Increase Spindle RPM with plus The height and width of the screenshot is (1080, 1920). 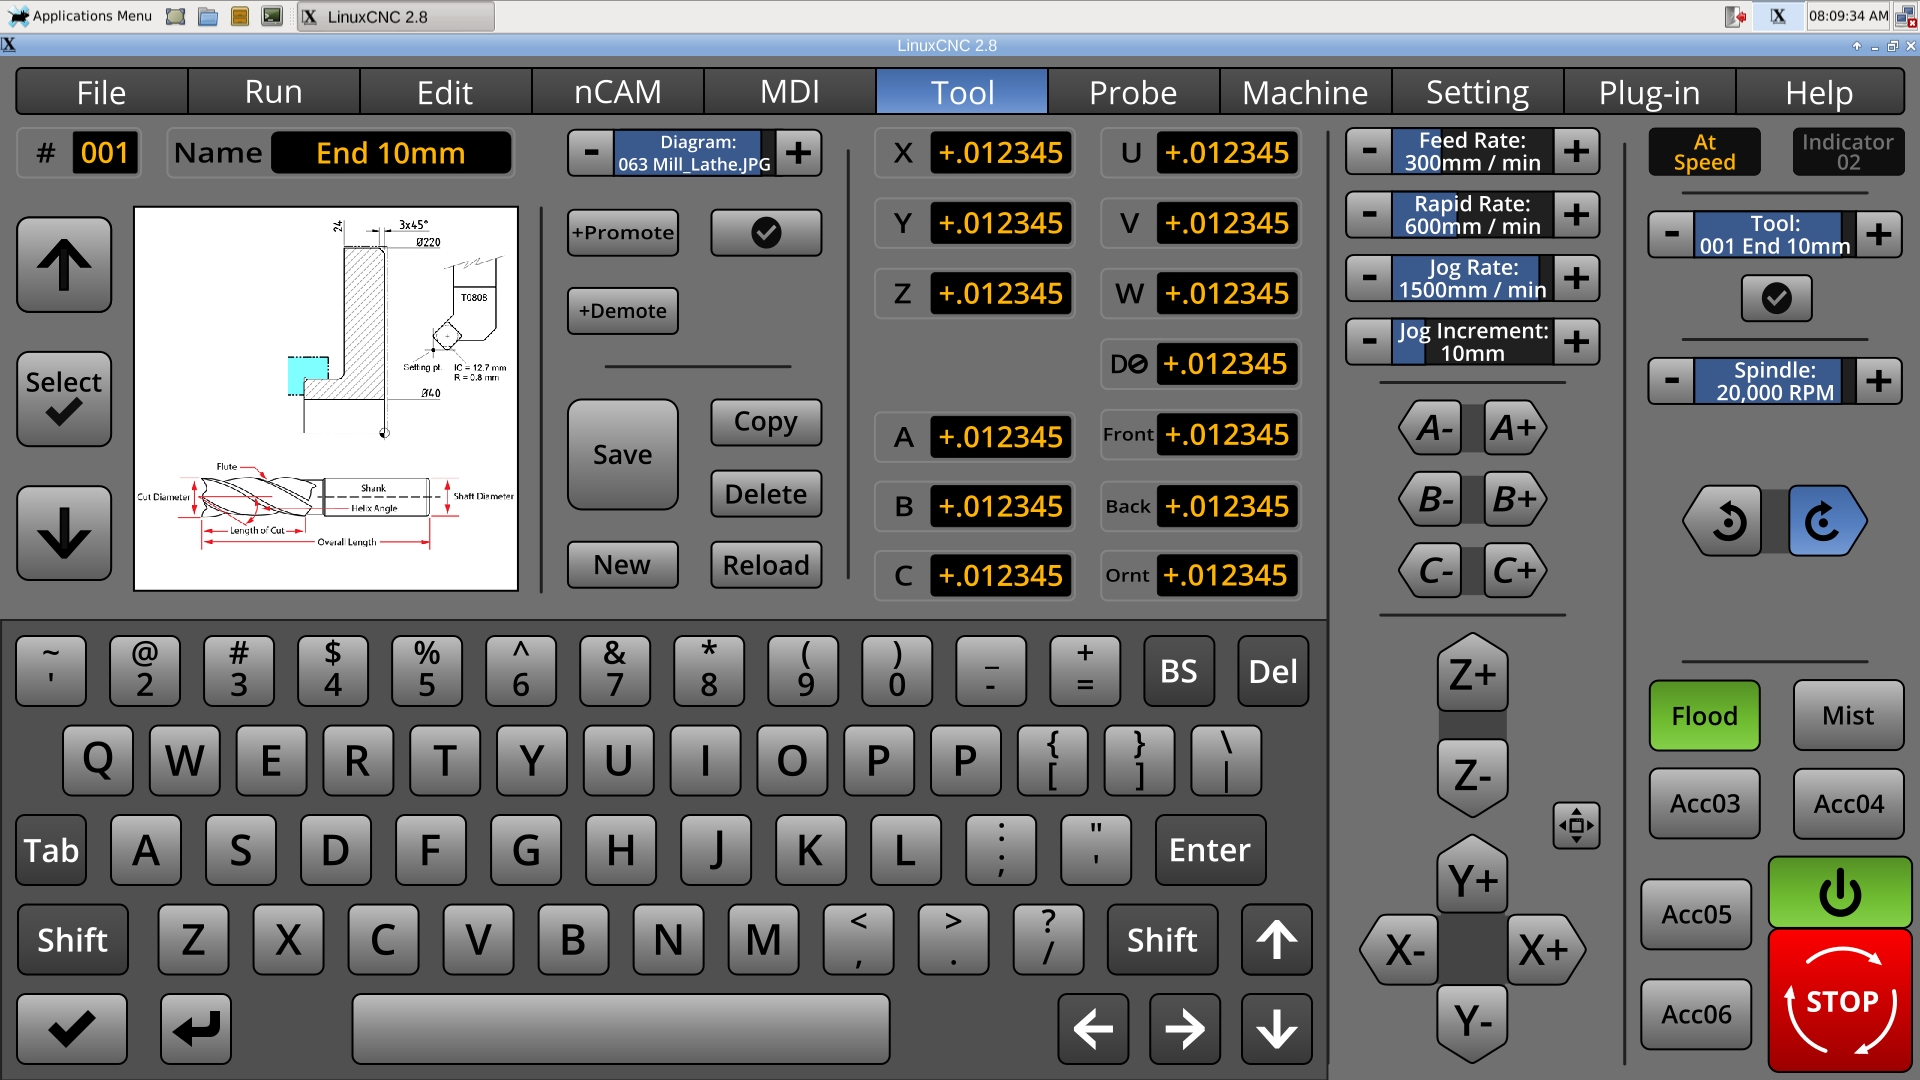point(1879,381)
